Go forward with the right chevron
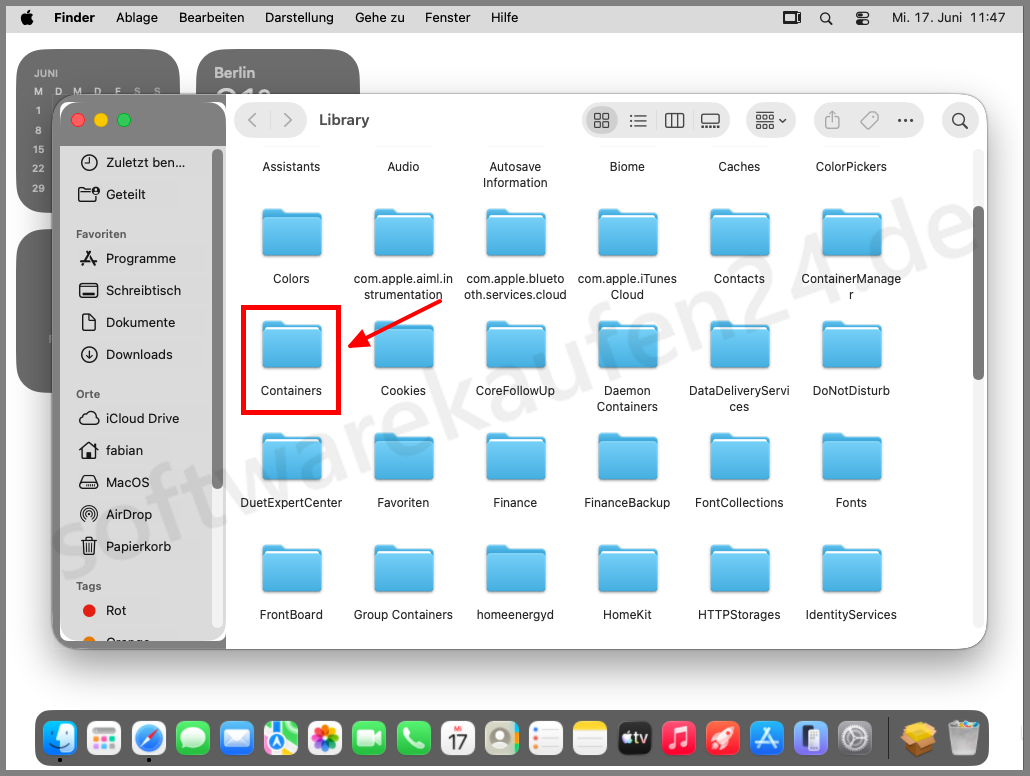The image size is (1030, 776). click(x=288, y=120)
